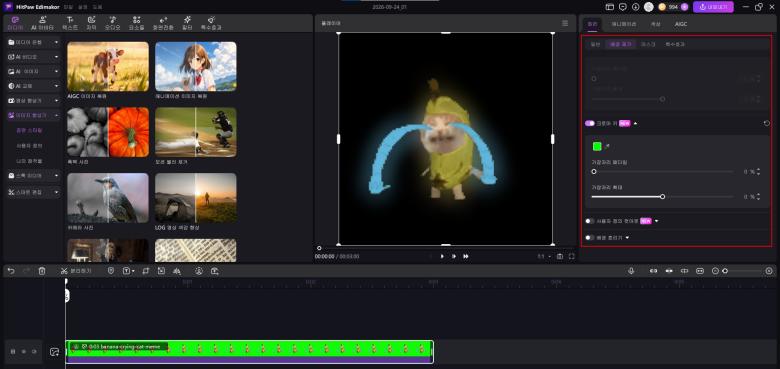This screenshot has height=369, width=780.
Task: Click the user avatar in title bar
Action: (649, 7)
